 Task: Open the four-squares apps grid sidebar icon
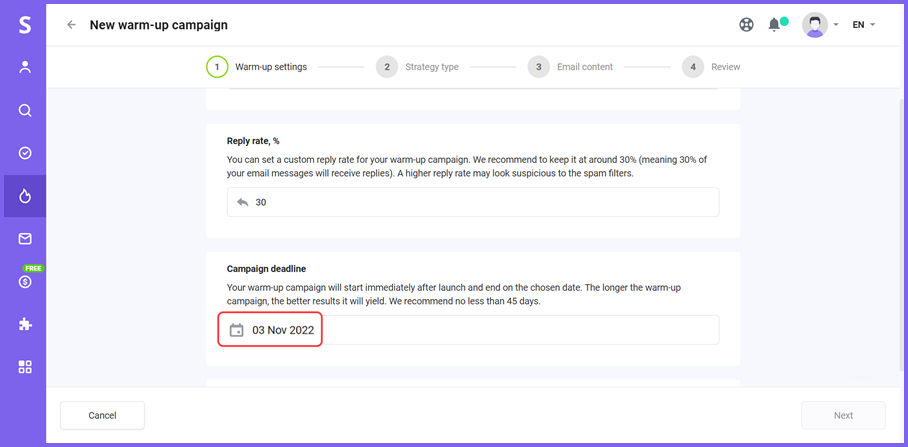25,367
